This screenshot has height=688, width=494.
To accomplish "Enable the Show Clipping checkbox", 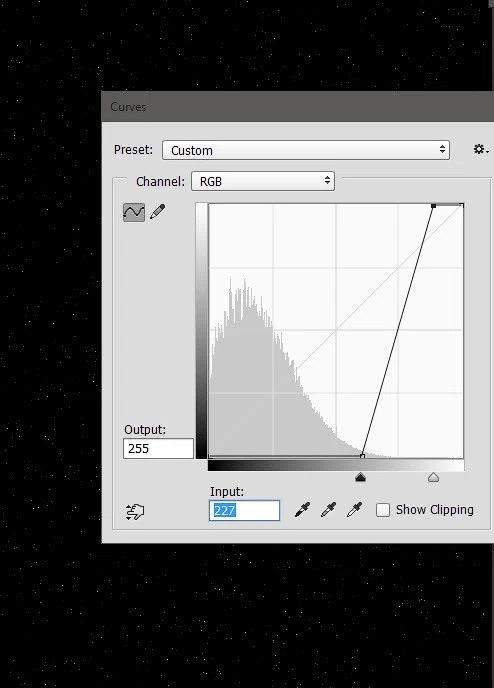I will [383, 510].
